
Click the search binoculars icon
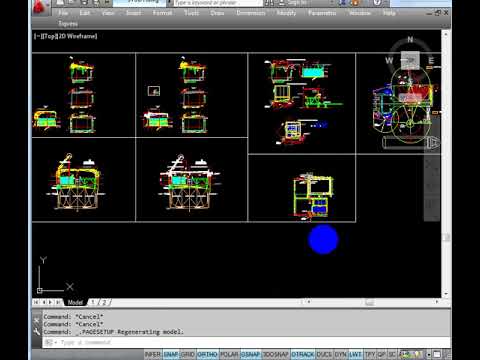pos(270,3)
